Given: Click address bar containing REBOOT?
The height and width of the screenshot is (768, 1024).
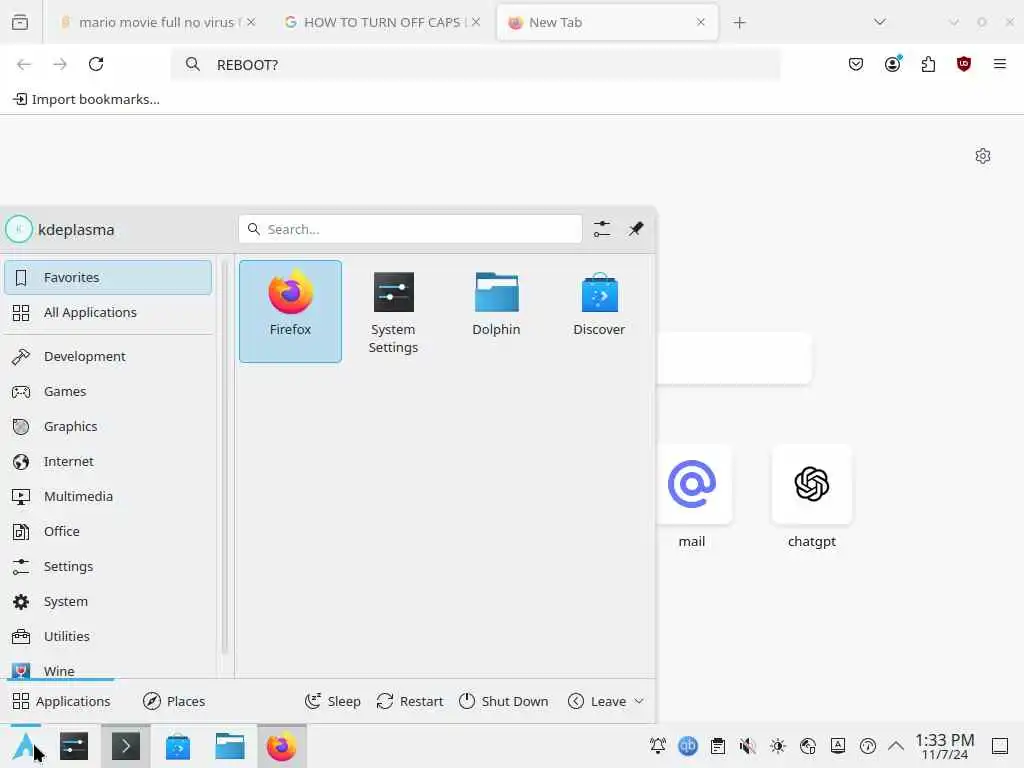Looking at the screenshot, I should click(475, 64).
